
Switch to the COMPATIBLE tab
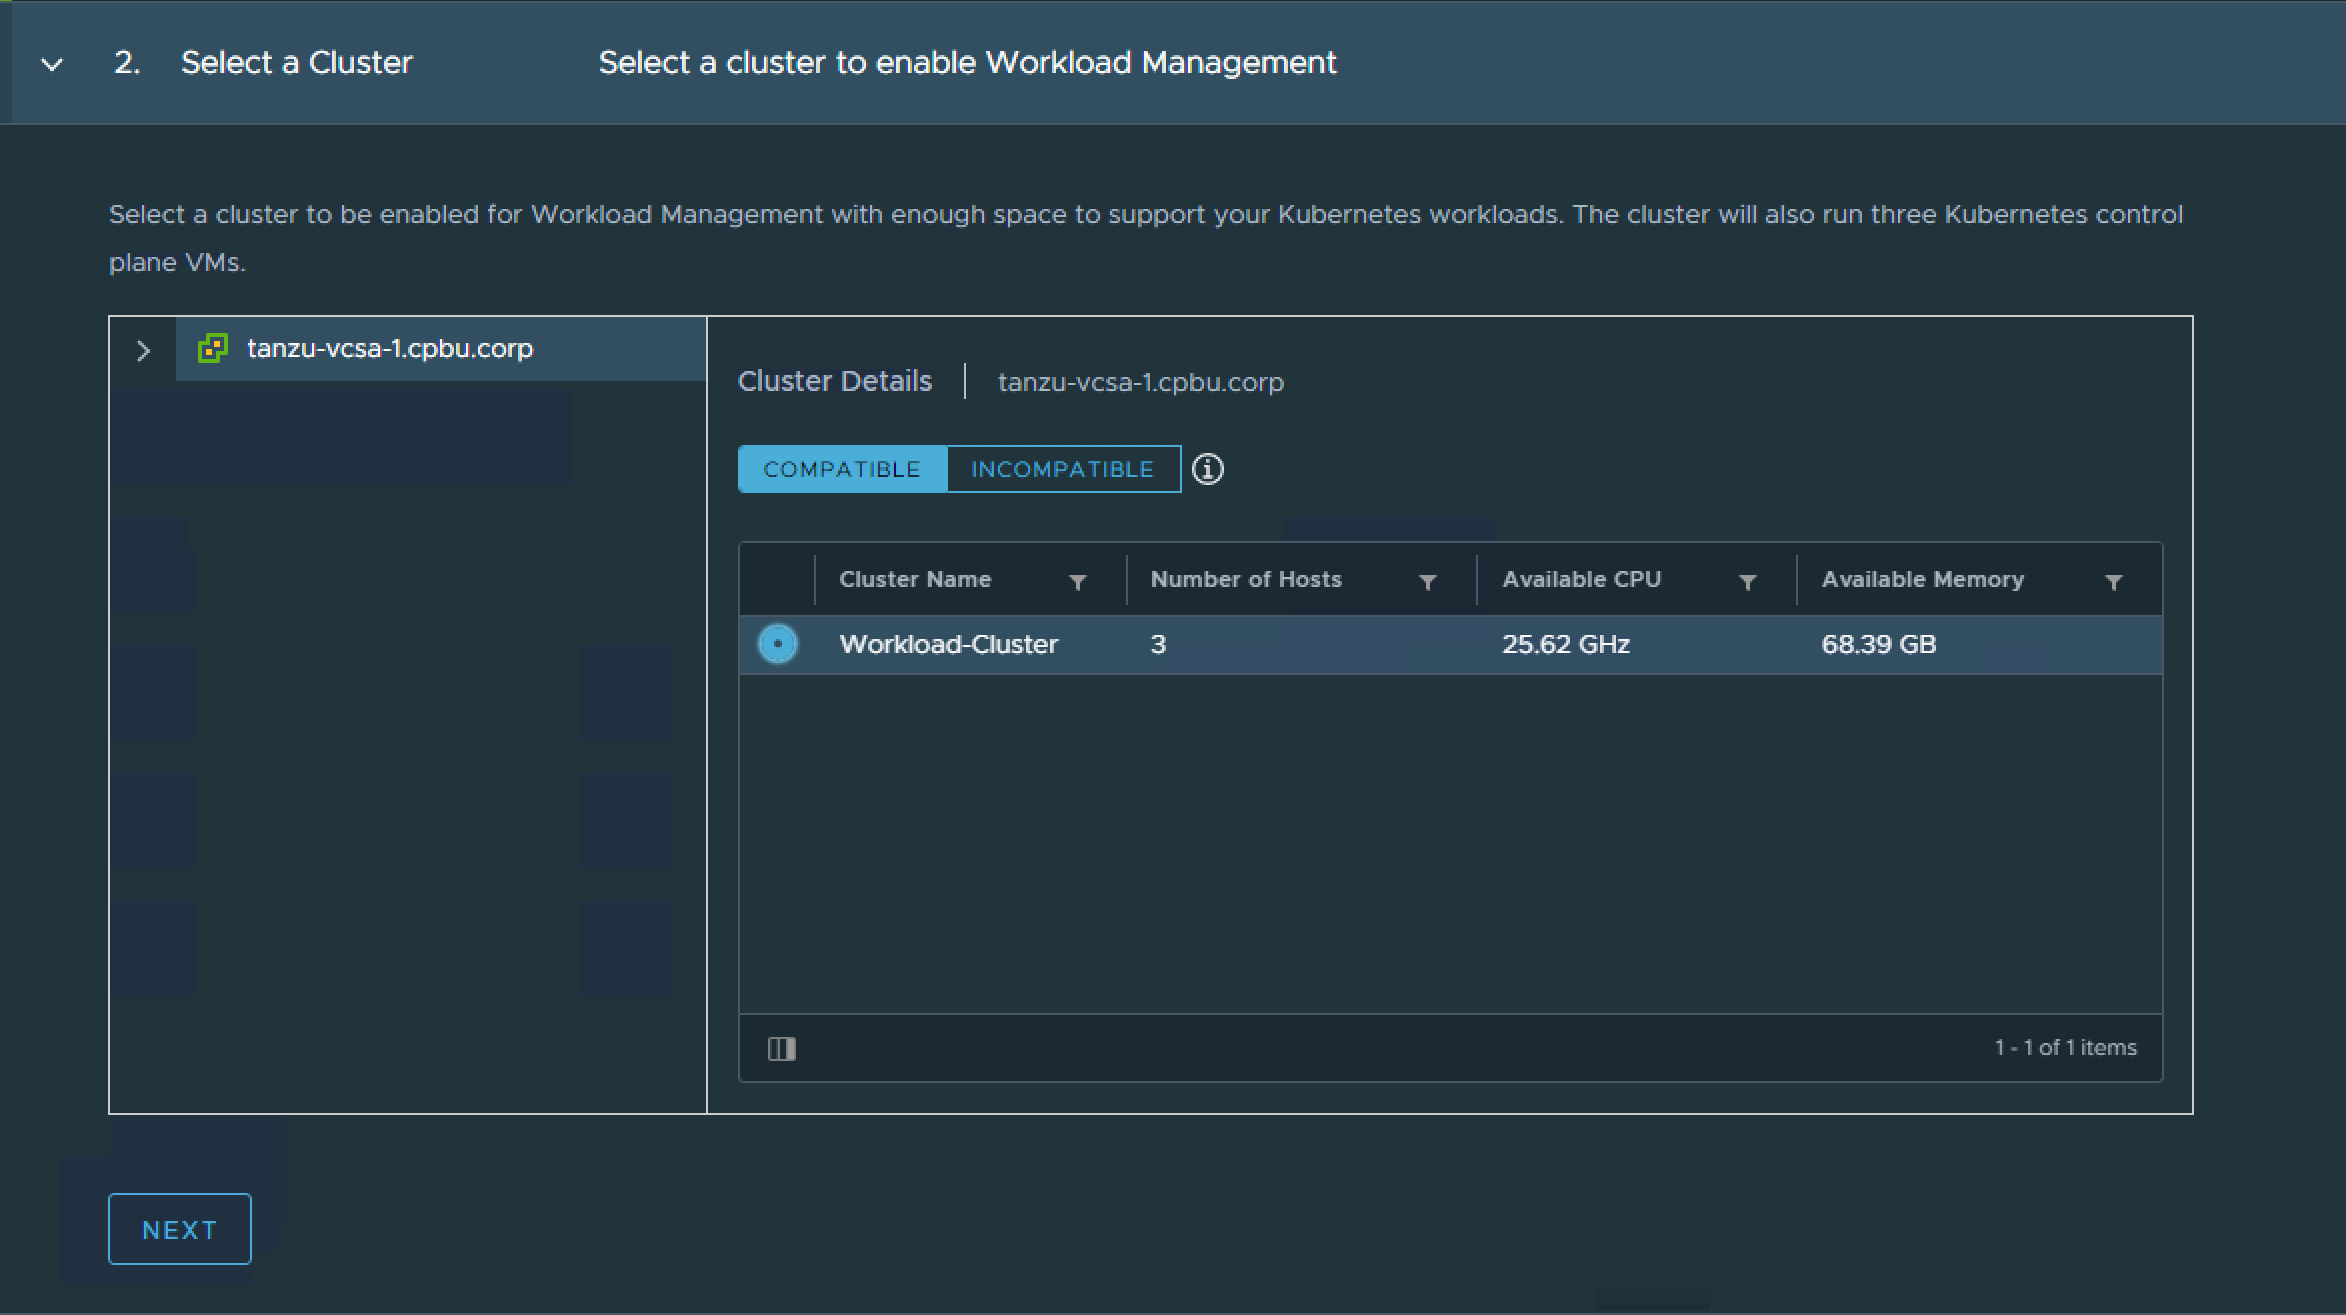coord(842,469)
